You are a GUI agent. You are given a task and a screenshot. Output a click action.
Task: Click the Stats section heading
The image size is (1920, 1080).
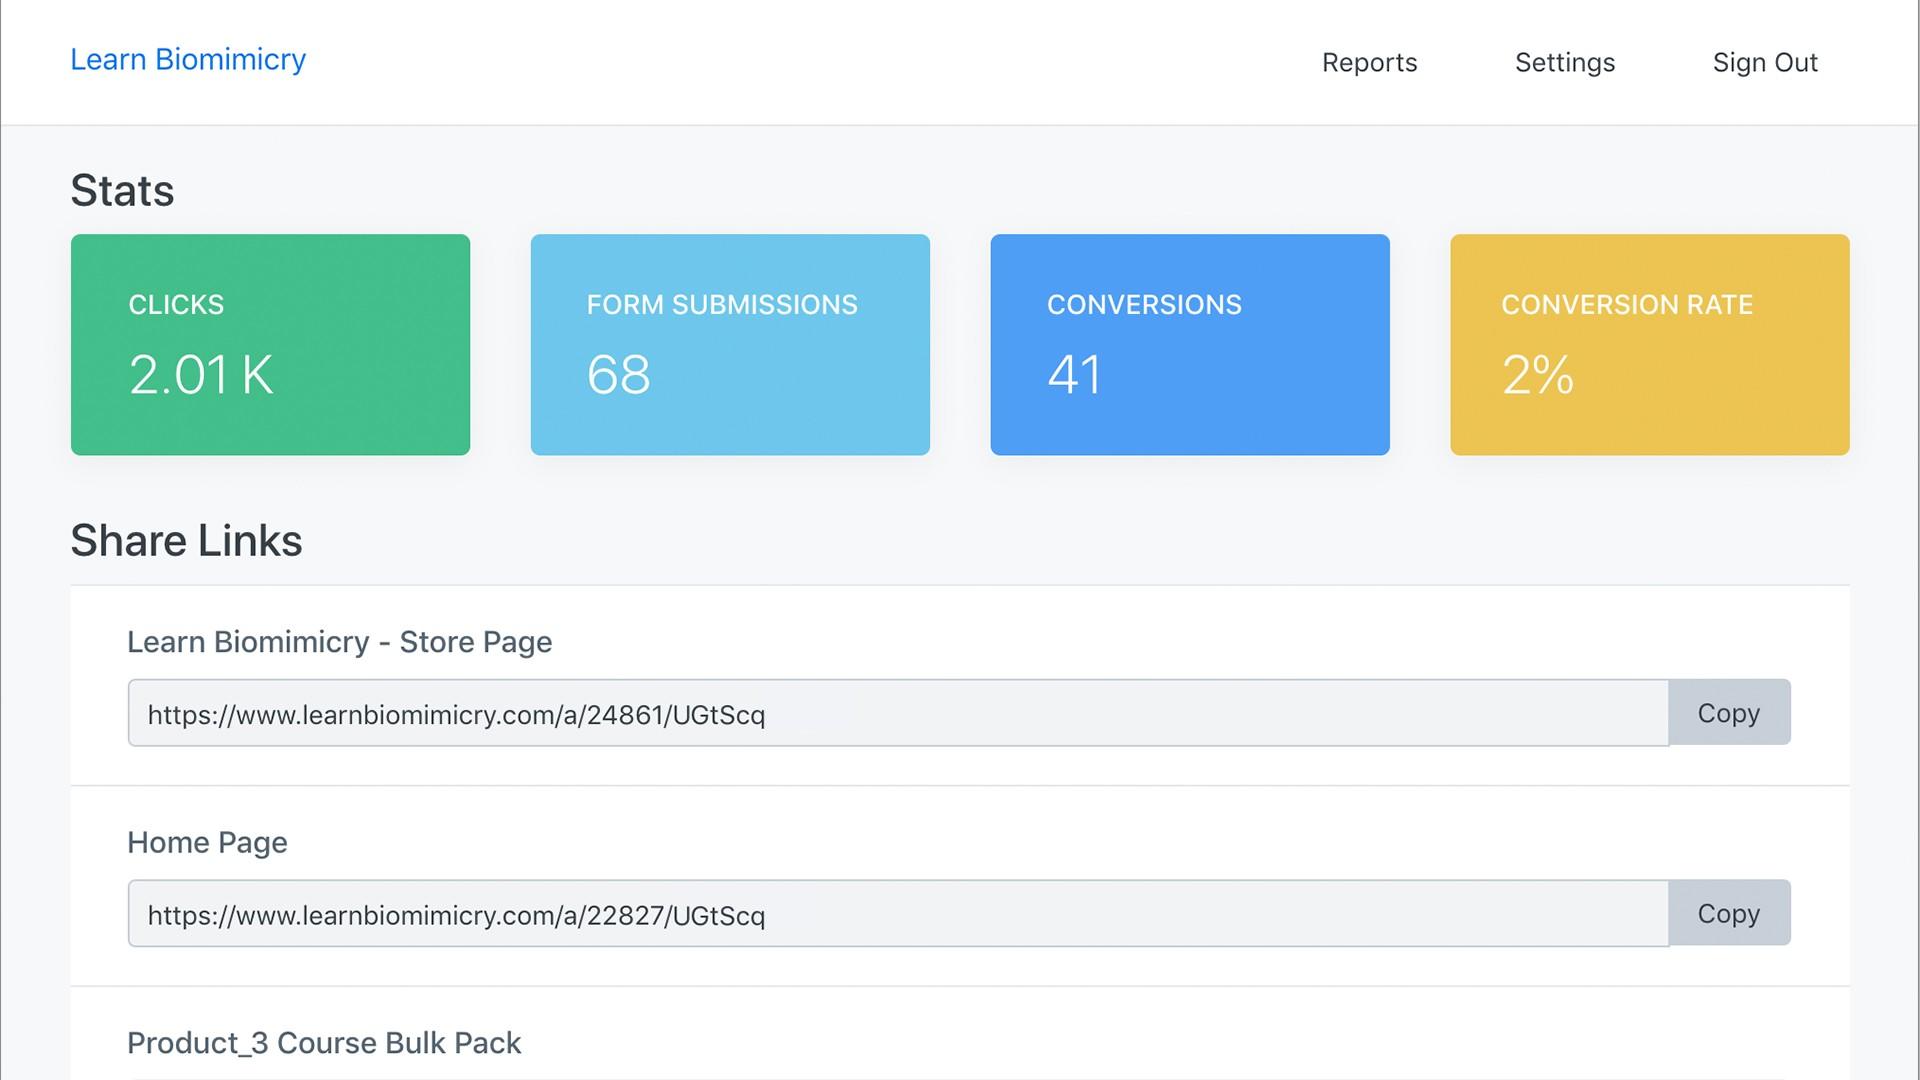pyautogui.click(x=122, y=190)
